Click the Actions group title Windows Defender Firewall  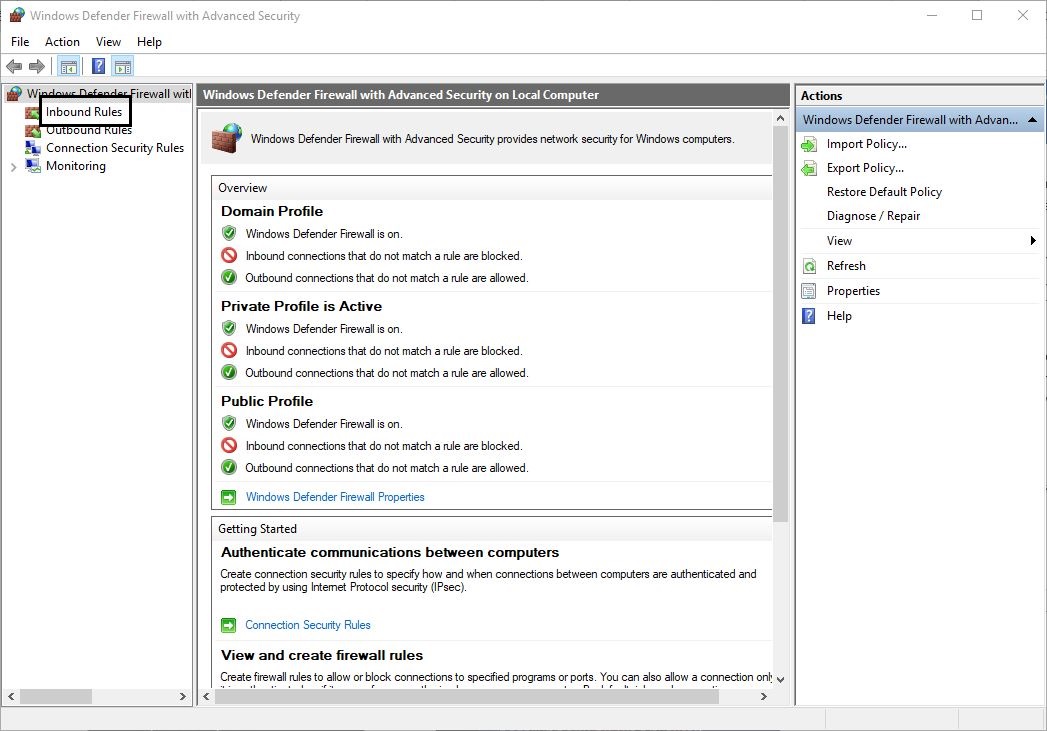tap(910, 120)
